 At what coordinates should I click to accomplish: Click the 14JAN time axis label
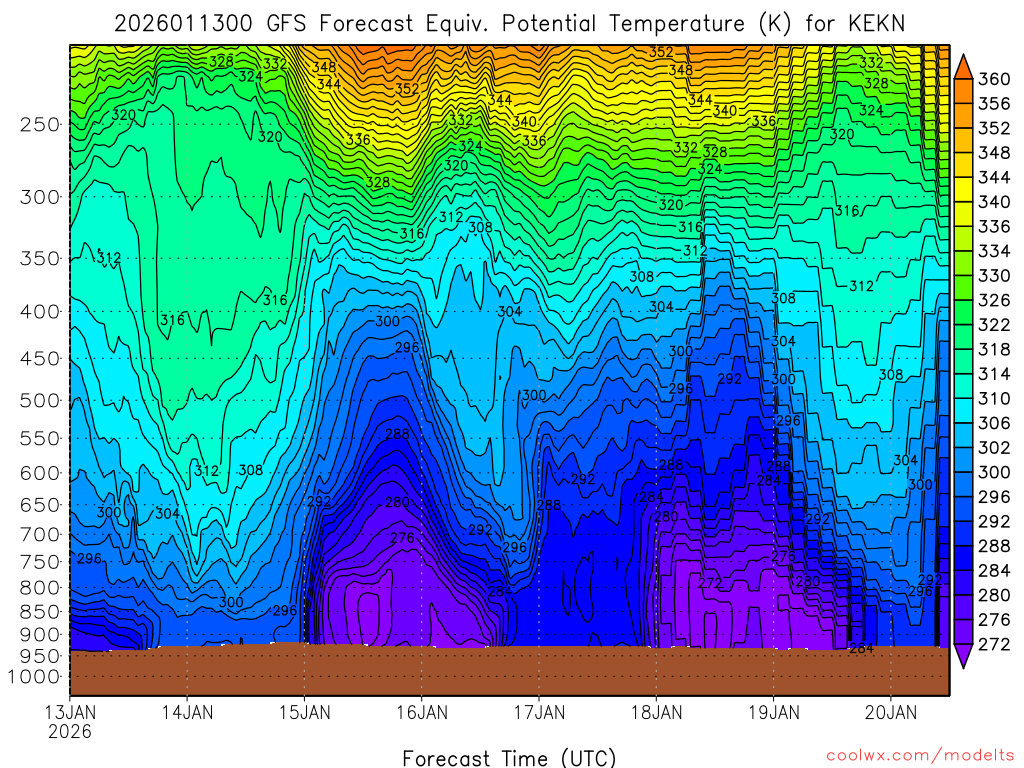pyautogui.click(x=187, y=712)
